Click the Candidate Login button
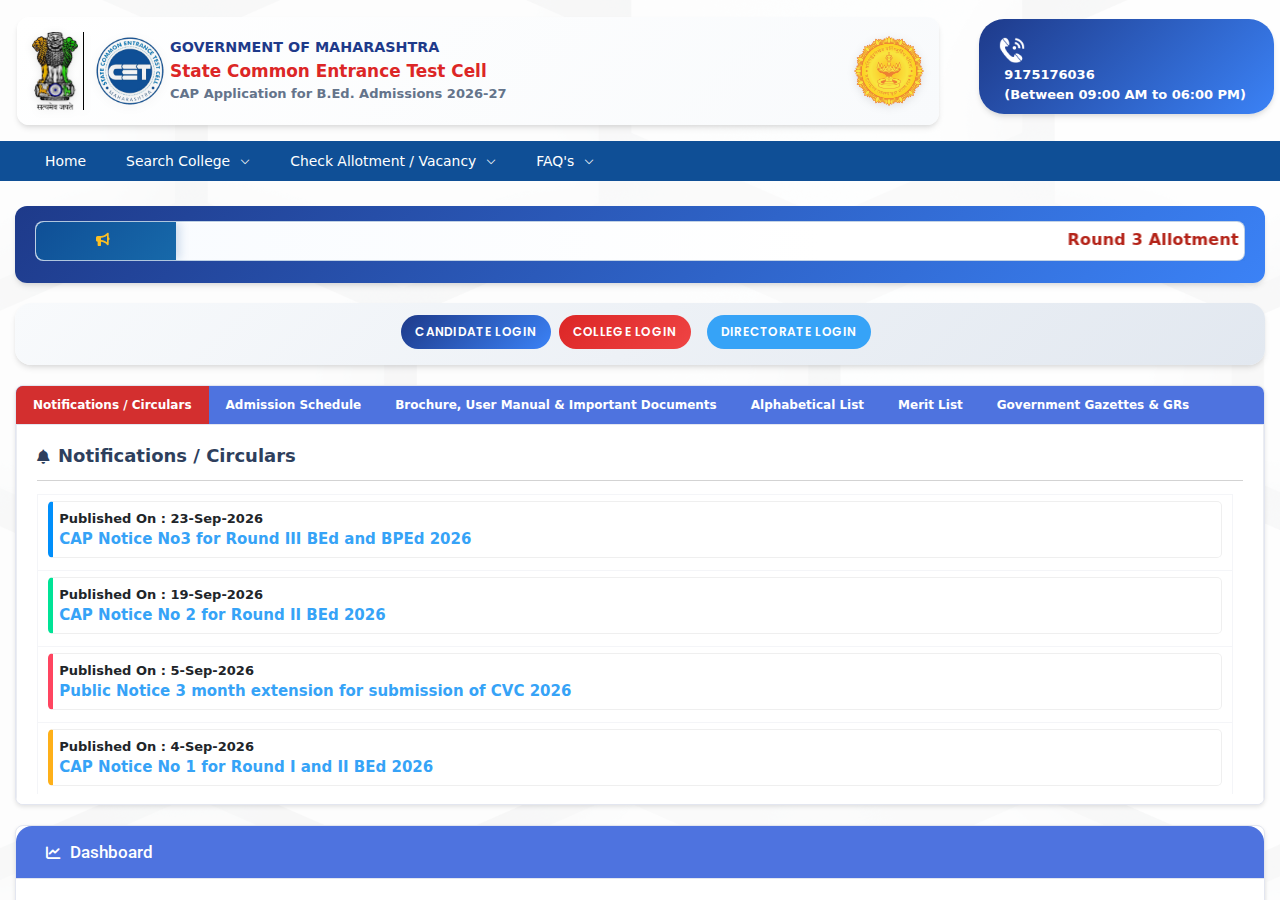Viewport: 1280px width, 900px height. click(476, 332)
